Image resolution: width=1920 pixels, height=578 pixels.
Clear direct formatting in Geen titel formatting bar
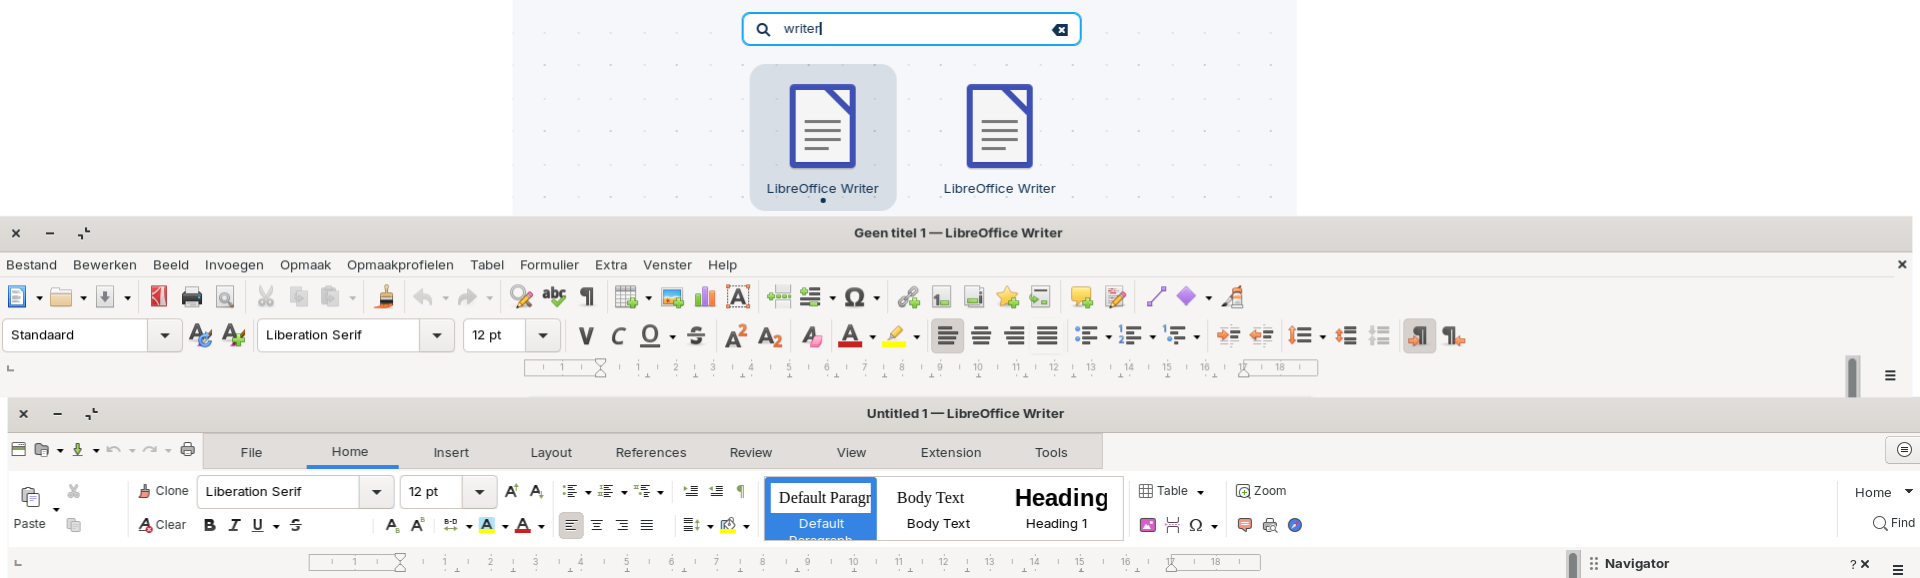[x=811, y=336]
